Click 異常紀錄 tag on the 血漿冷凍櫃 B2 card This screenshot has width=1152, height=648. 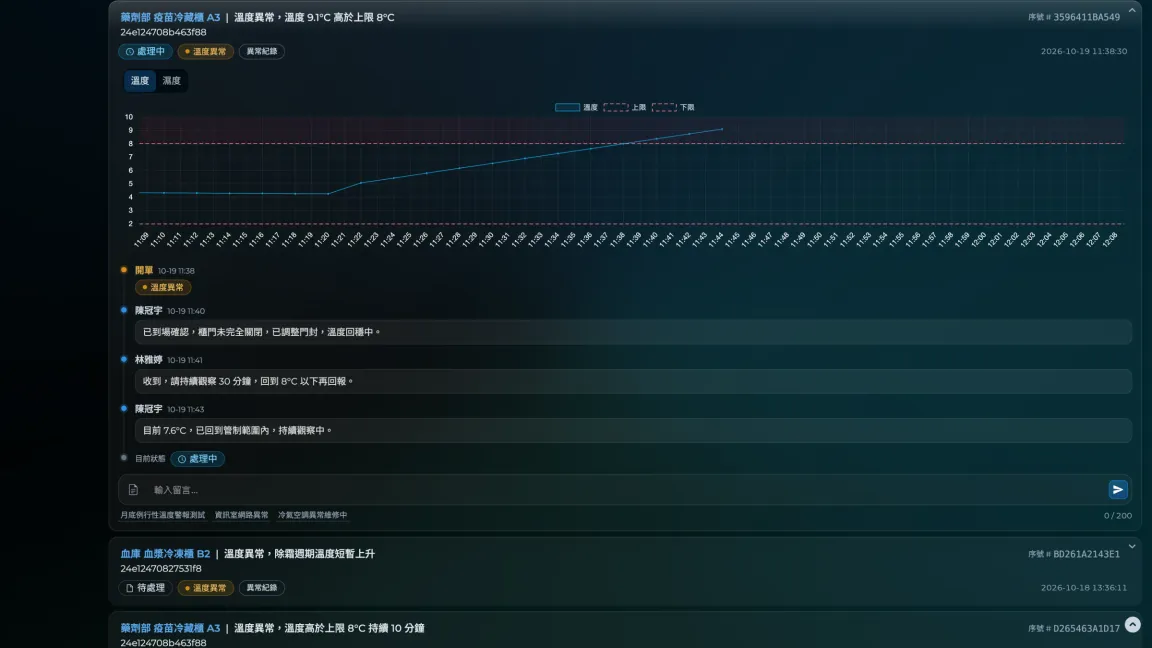click(262, 588)
